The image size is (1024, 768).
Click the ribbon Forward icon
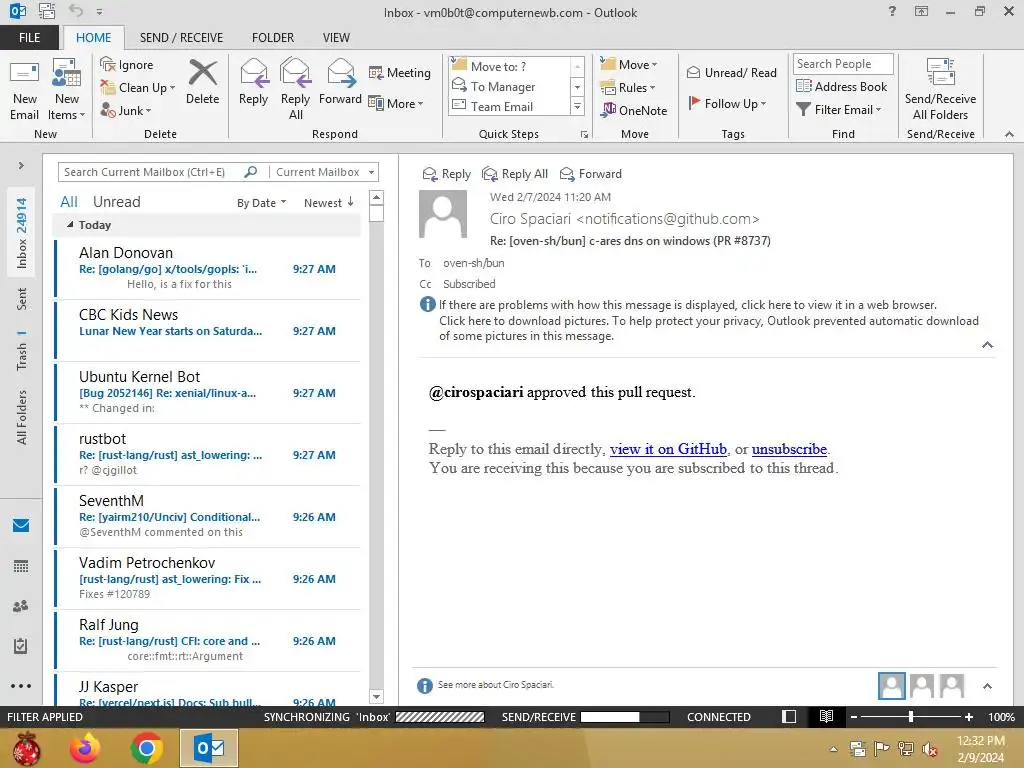[x=340, y=82]
